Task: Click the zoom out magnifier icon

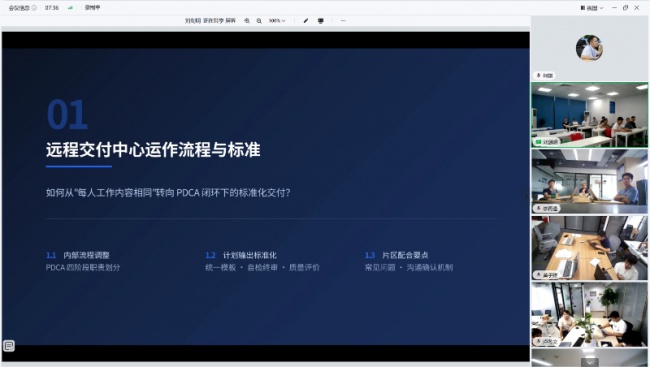Action: [259, 21]
